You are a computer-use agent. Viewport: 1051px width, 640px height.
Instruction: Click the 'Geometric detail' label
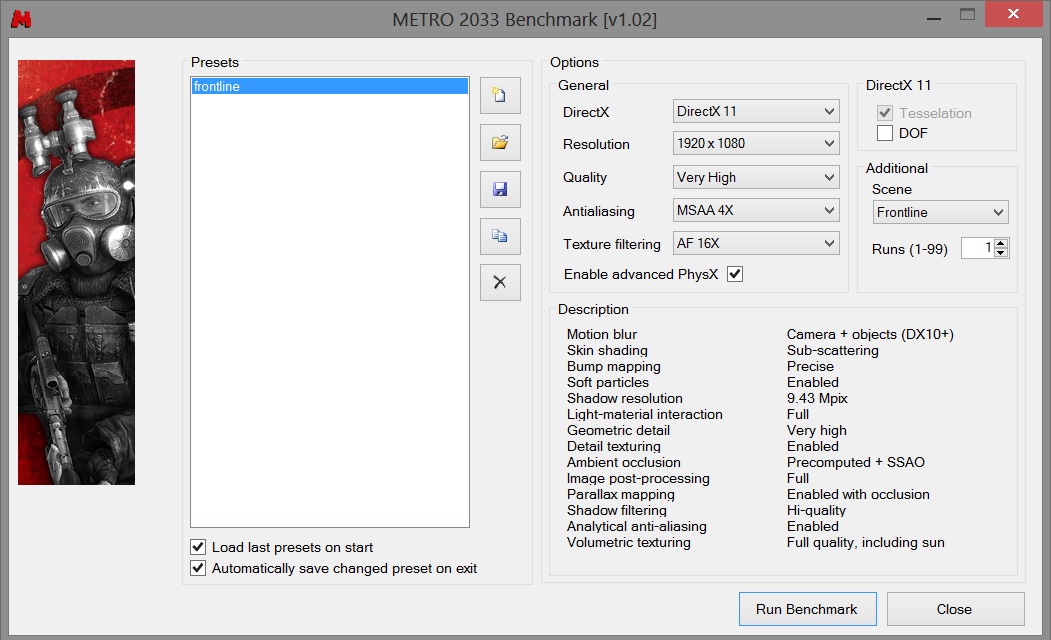(618, 430)
